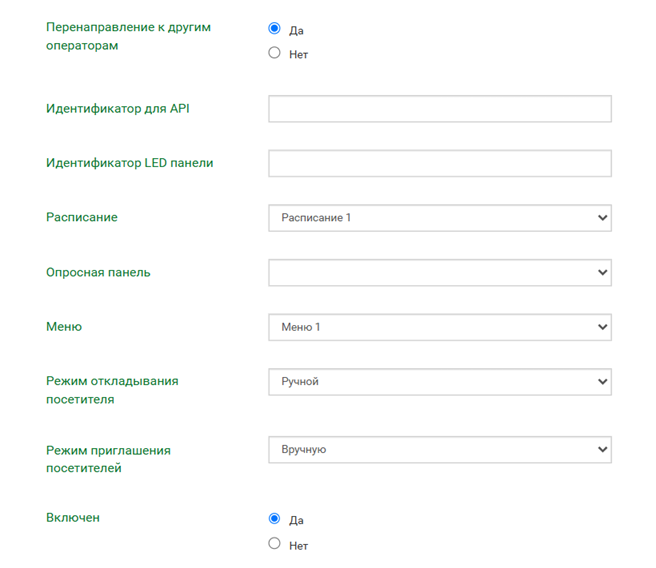This screenshot has height=568, width=656.
Task: Click the 'Перенаправление к другим операторам' label
Action: click(128, 36)
